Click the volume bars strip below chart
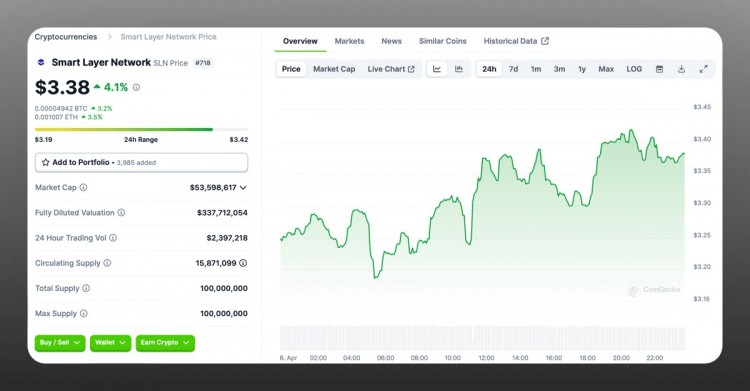Screen dimensions: 750x391 point(482,338)
